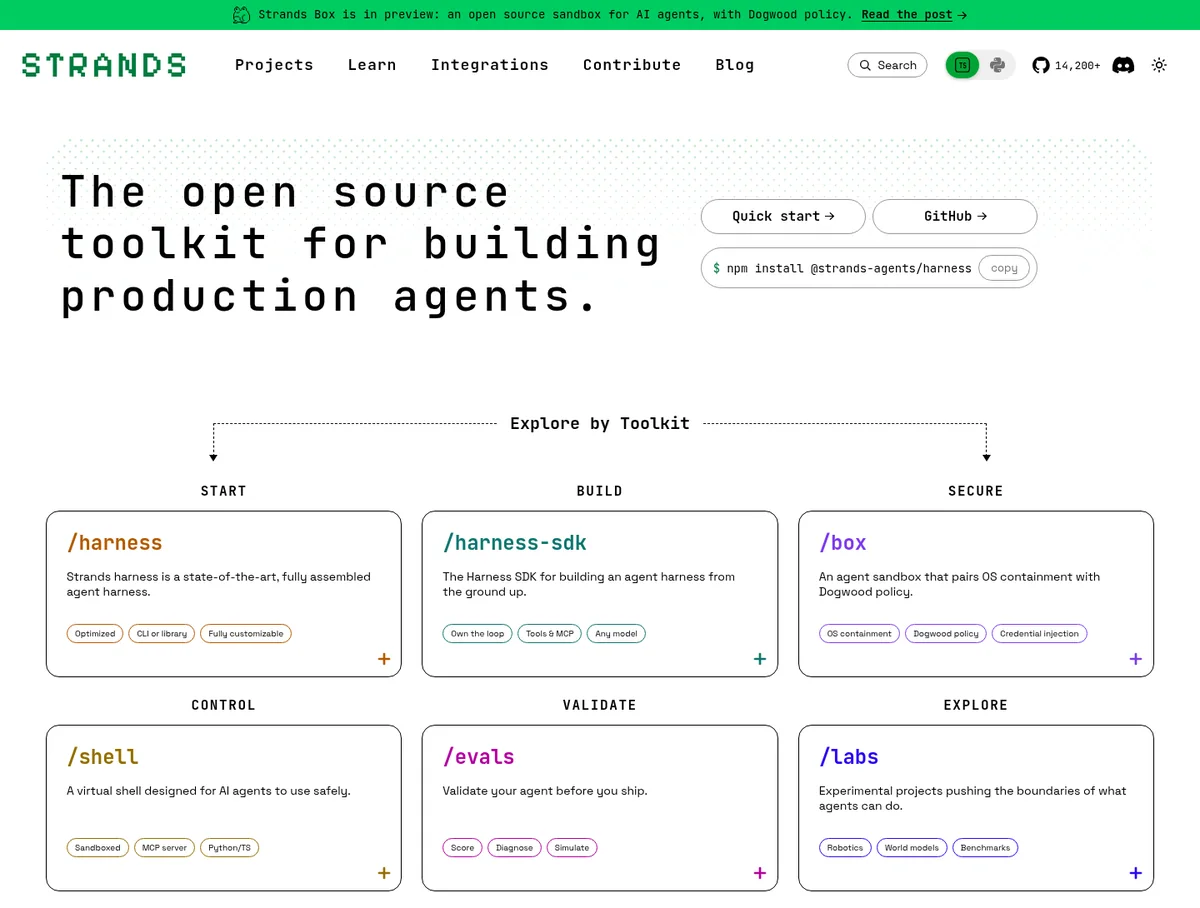
Task: Open the /box heading
Action: point(843,543)
